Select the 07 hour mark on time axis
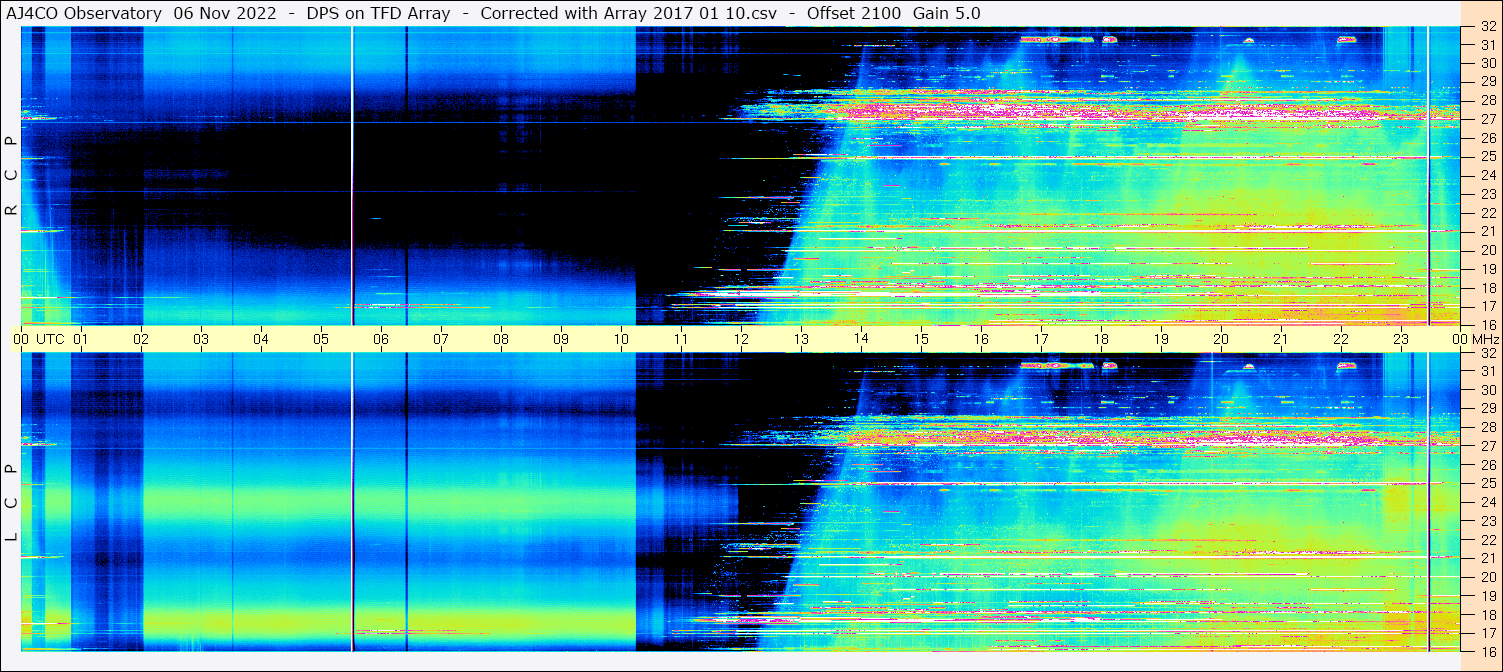Screen dimensions: 1503x672 point(441,339)
